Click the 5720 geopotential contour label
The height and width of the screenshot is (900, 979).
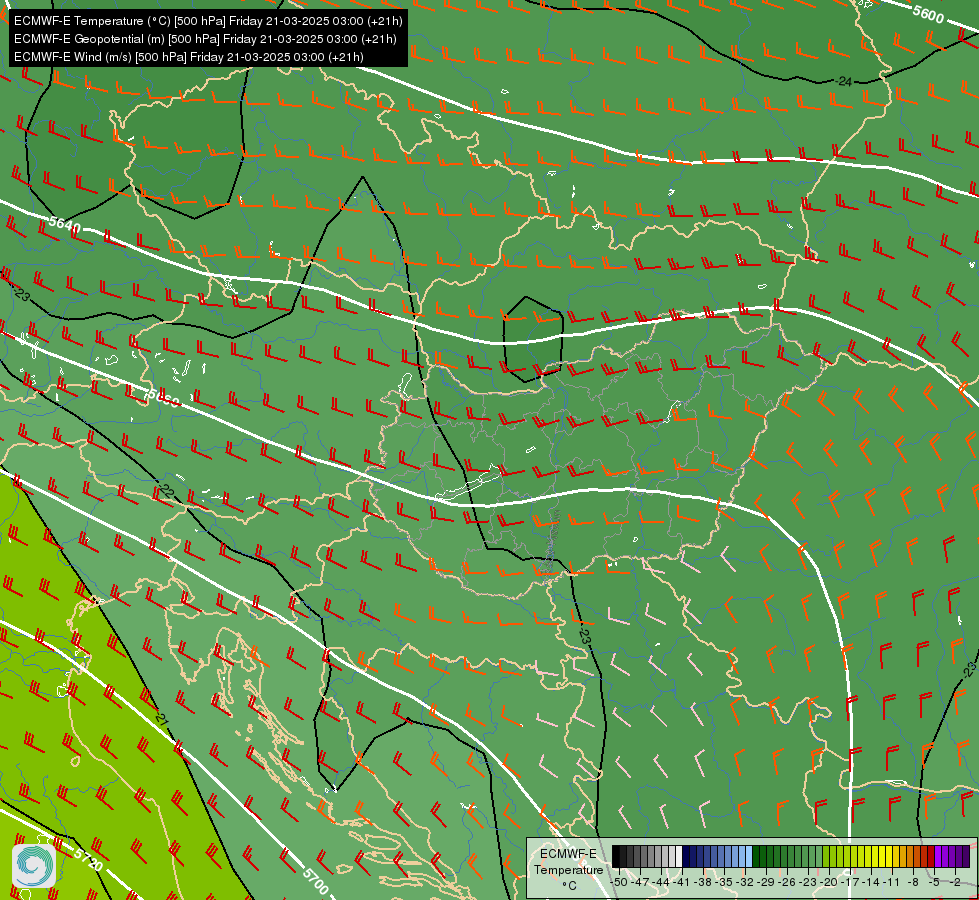pos(87,859)
